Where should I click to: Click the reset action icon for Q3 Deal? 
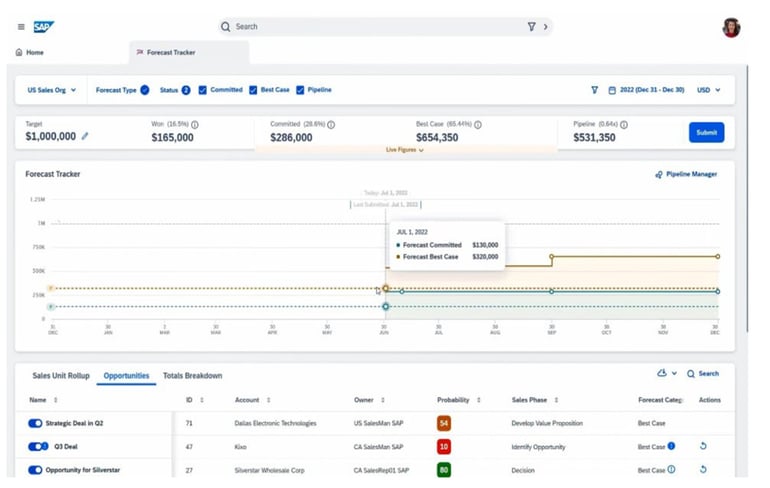pyautogui.click(x=703, y=446)
